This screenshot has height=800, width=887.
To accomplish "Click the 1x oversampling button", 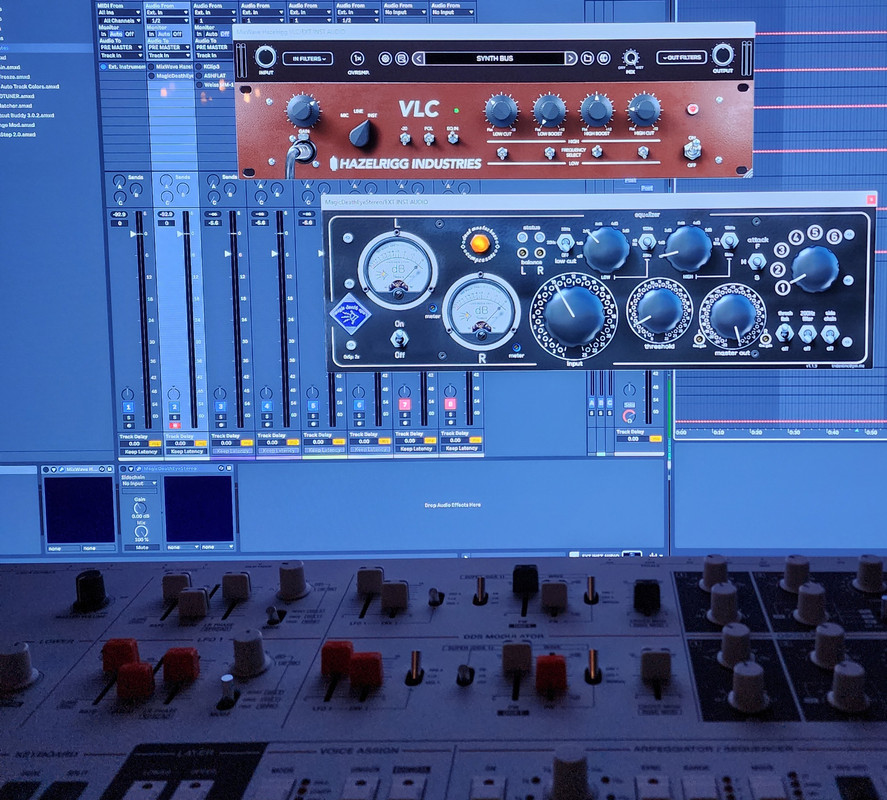I will [358, 58].
